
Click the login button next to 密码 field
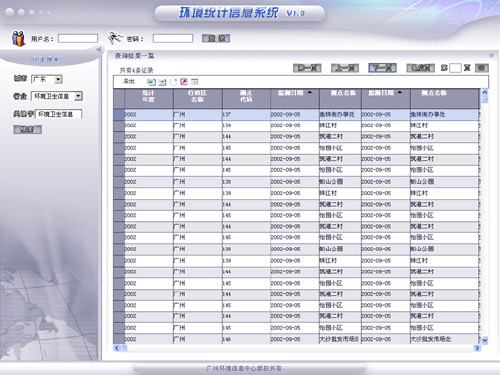pos(216,38)
